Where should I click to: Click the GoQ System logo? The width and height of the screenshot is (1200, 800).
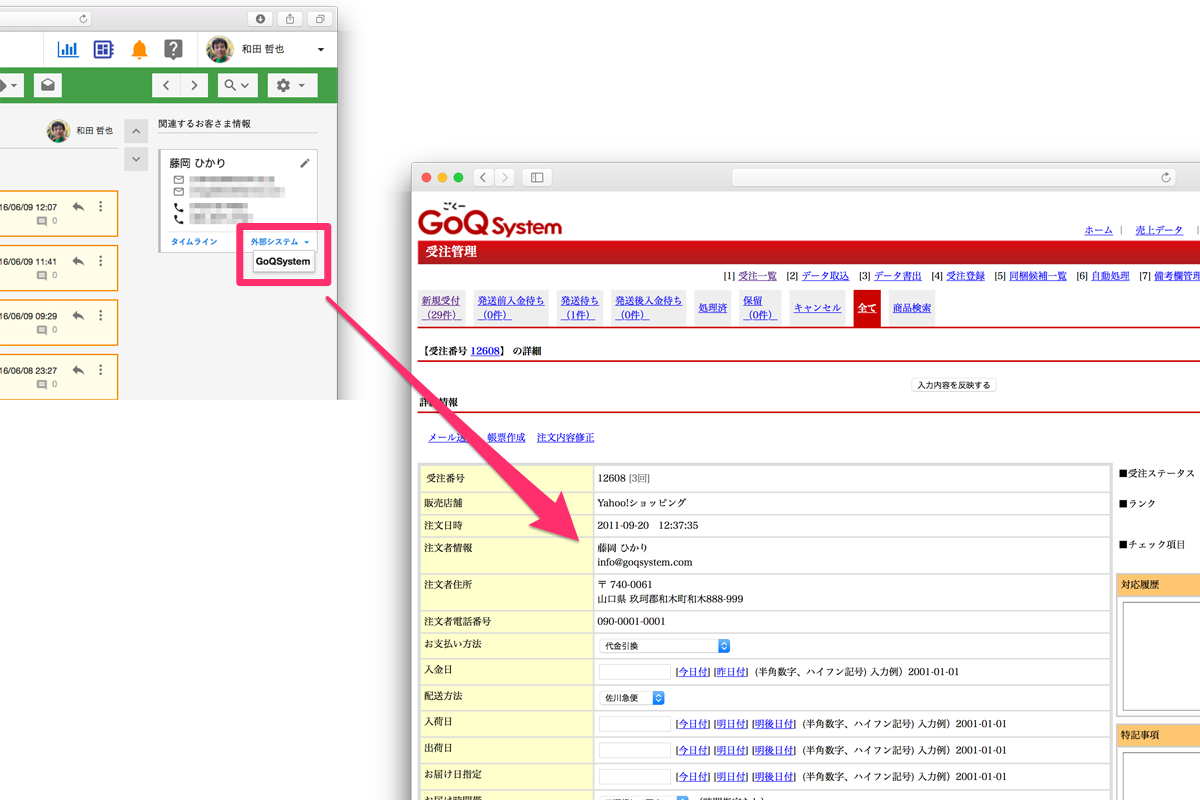[x=489, y=219]
